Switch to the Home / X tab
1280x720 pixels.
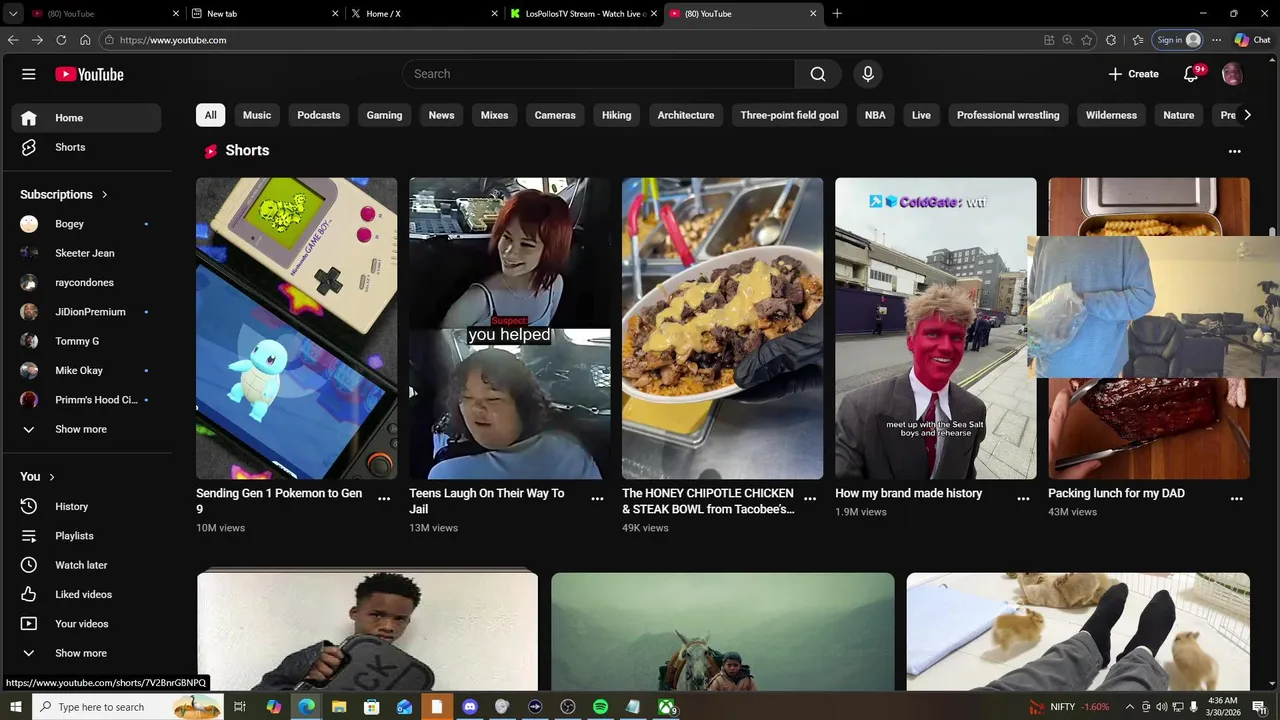[425, 14]
